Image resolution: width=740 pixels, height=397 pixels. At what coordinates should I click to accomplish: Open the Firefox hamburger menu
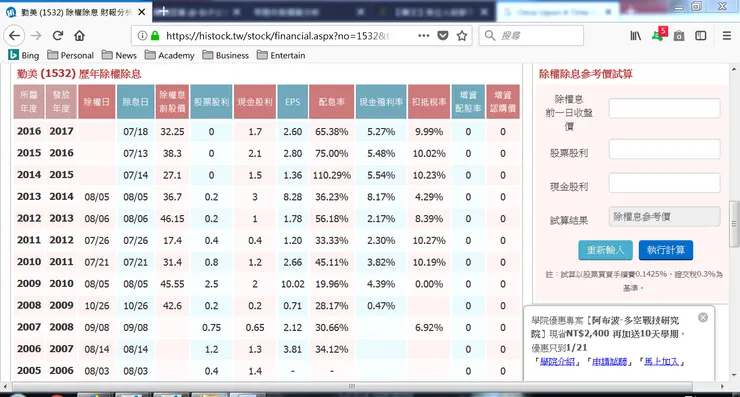coord(727,36)
